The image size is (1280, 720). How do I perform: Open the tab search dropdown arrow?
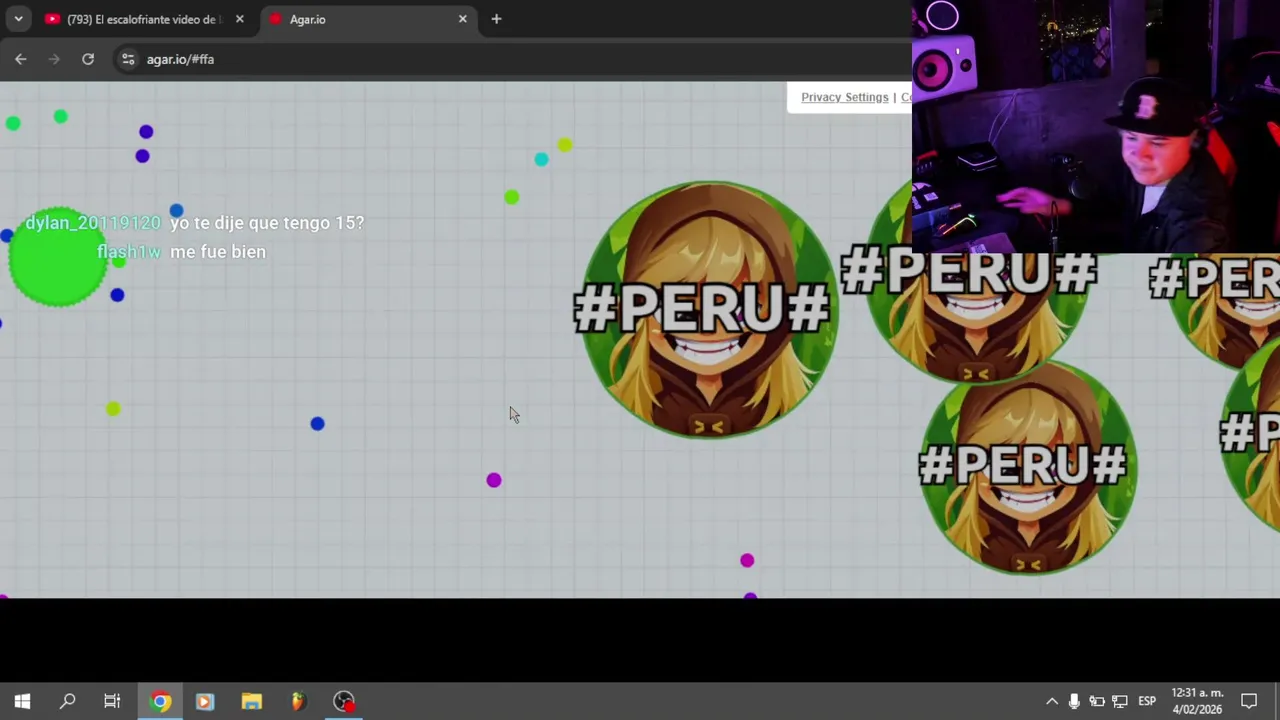[18, 19]
